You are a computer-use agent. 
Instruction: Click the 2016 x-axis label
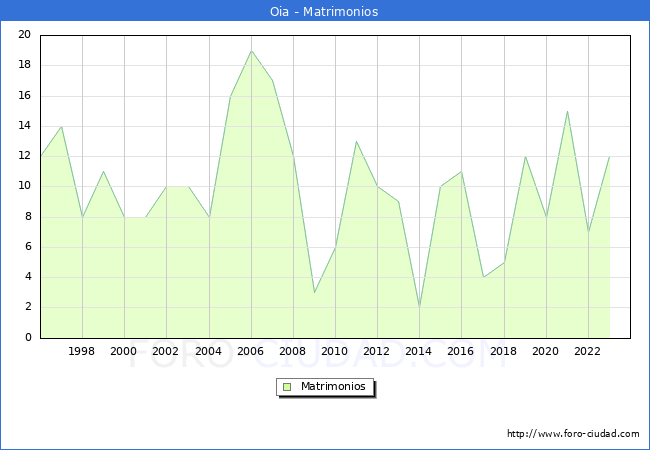tap(461, 352)
